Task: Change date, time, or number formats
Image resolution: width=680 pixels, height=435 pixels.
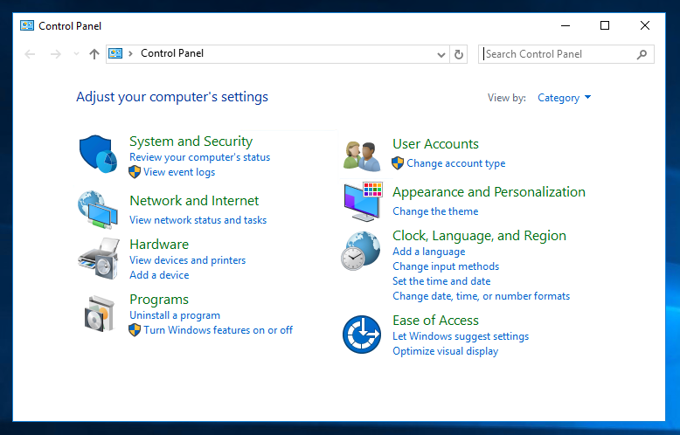Action: [x=481, y=296]
